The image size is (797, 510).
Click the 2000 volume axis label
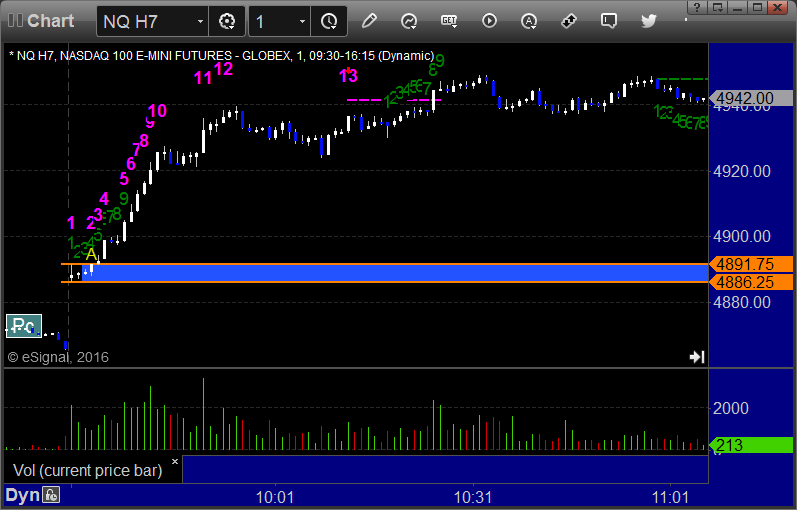click(x=730, y=408)
